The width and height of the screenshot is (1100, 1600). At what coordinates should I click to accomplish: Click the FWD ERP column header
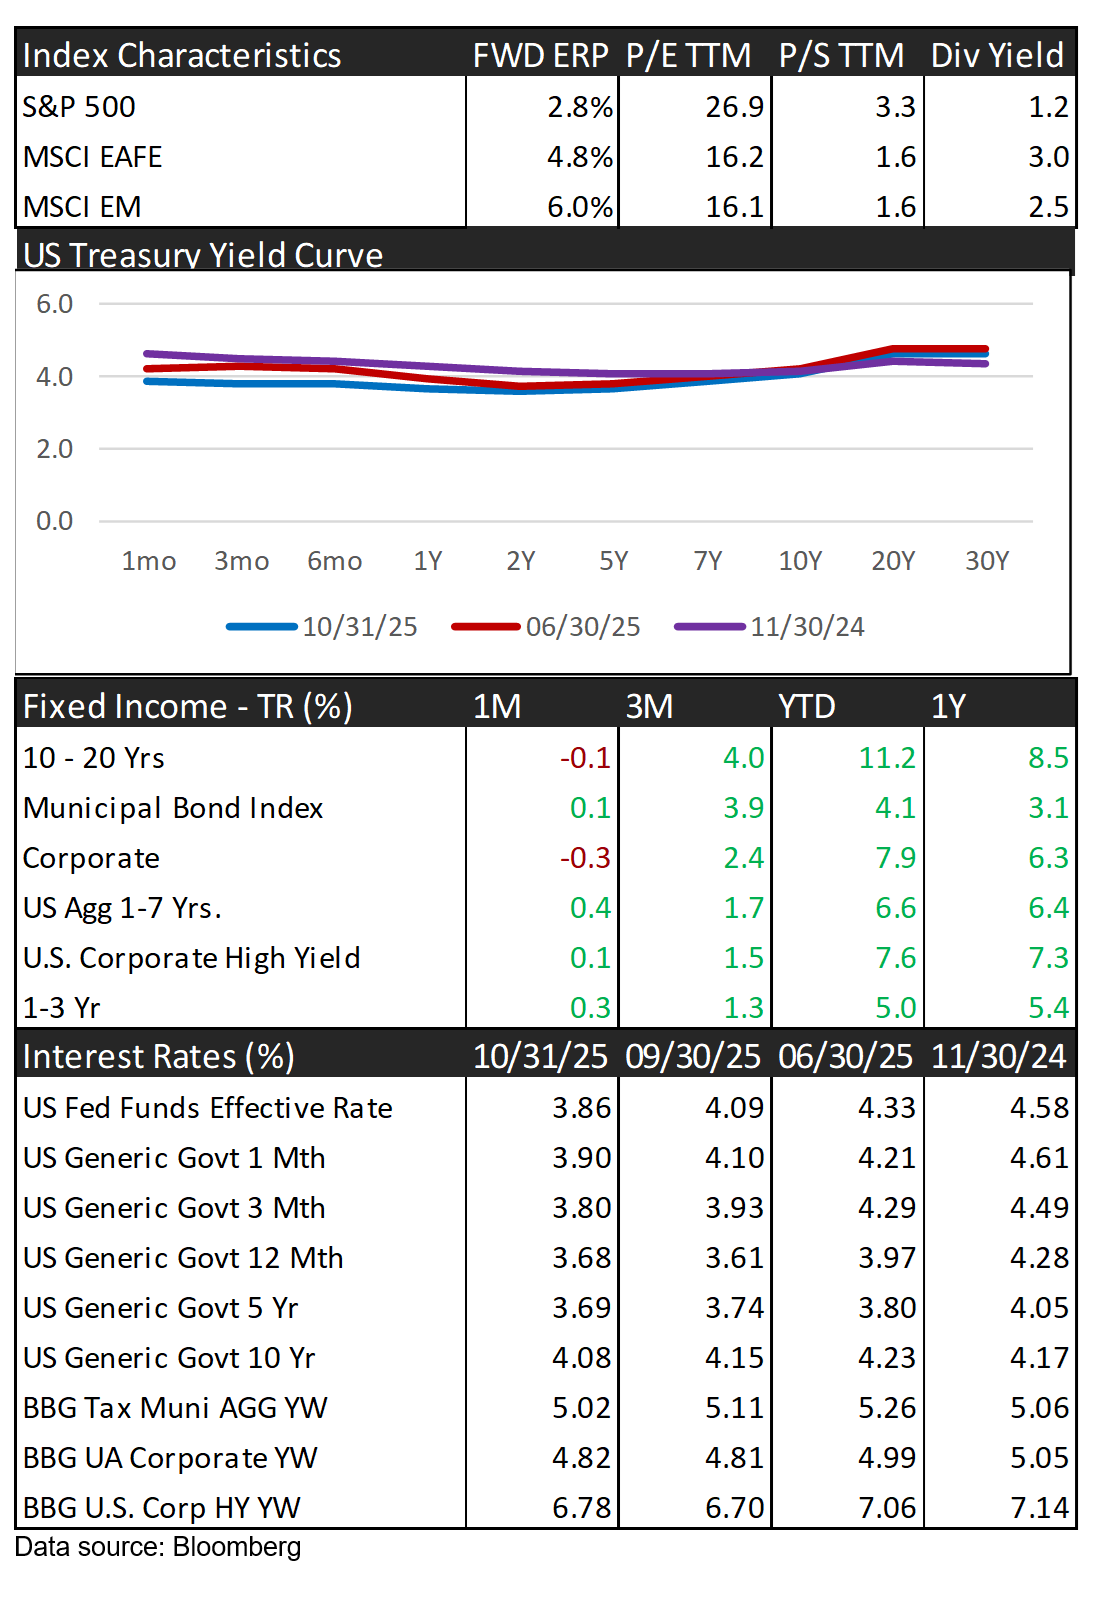[x=540, y=55]
